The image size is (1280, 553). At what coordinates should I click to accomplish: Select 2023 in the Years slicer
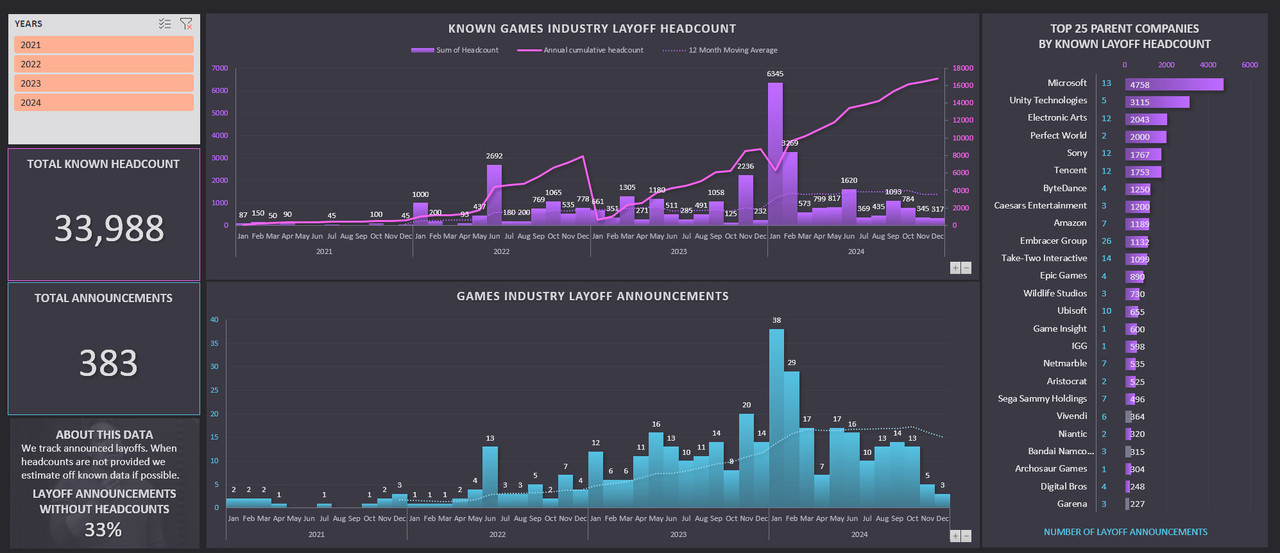point(103,83)
